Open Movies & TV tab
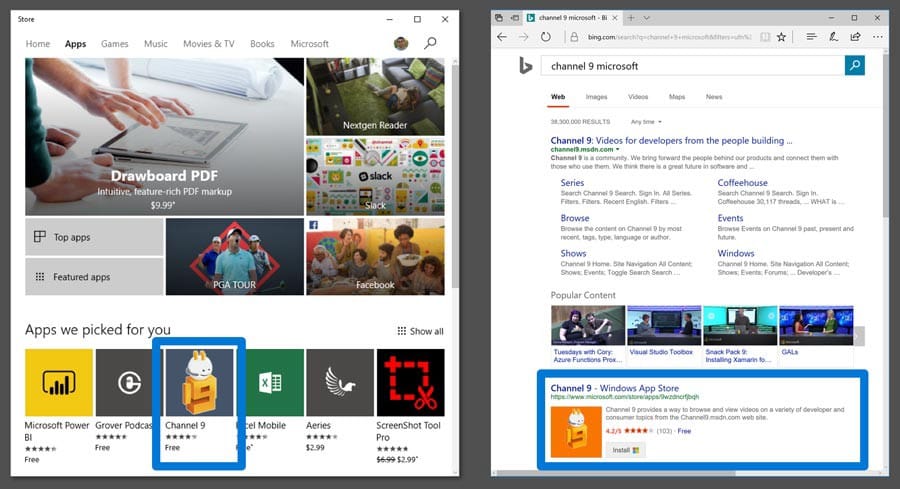The height and width of the screenshot is (489, 900). click(208, 44)
